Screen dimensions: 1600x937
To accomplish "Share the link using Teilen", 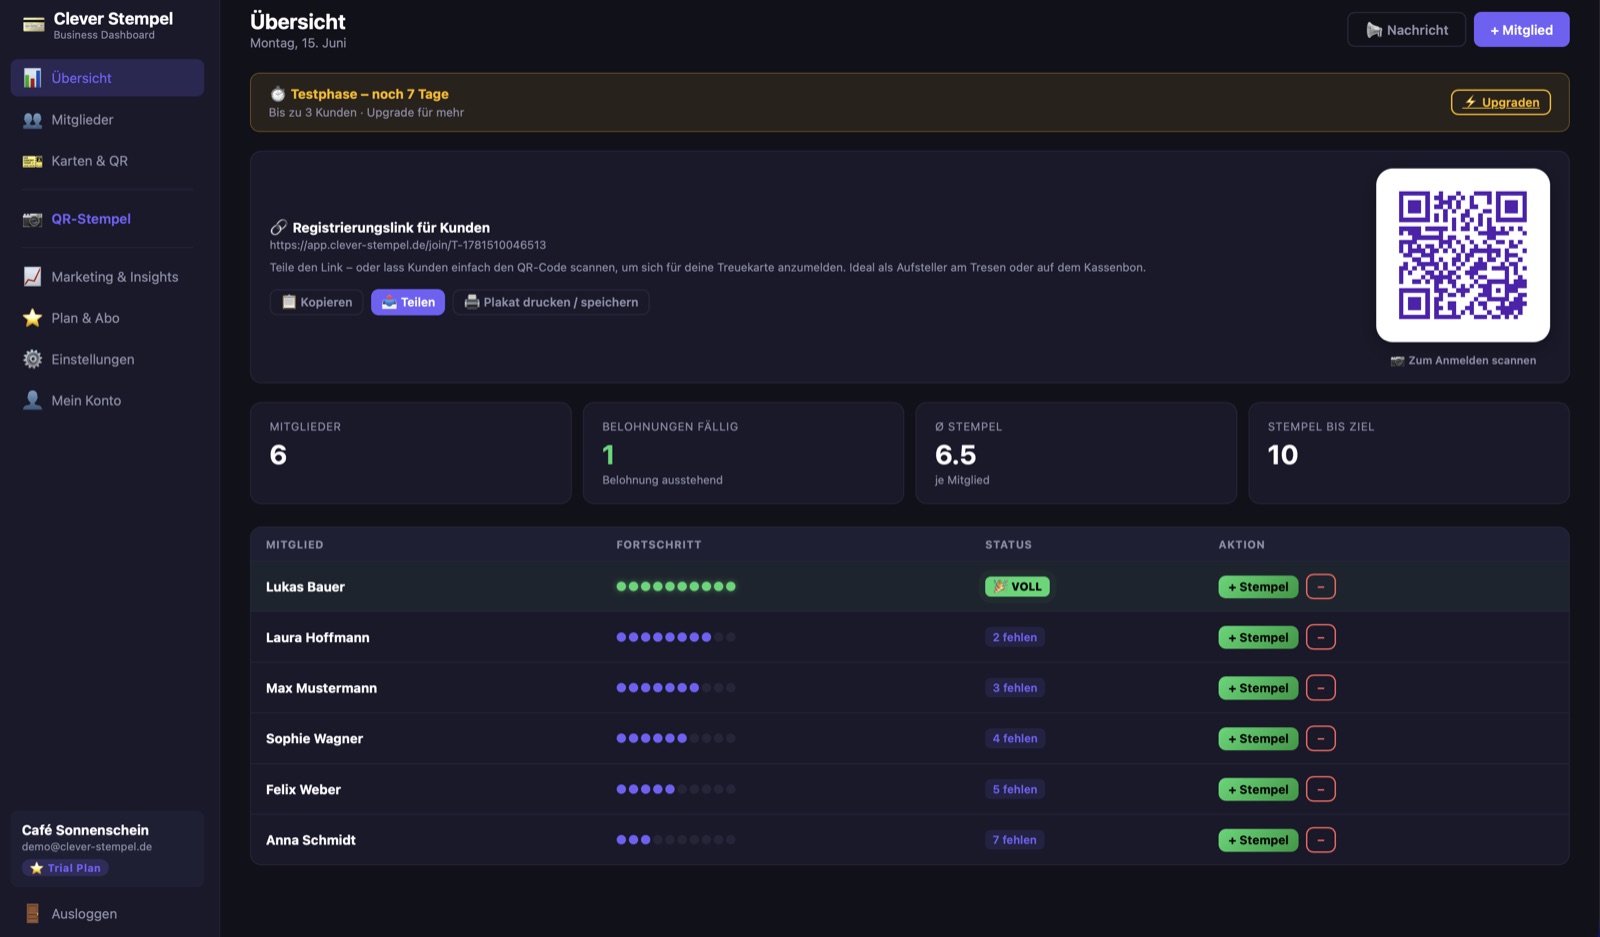I will point(408,302).
